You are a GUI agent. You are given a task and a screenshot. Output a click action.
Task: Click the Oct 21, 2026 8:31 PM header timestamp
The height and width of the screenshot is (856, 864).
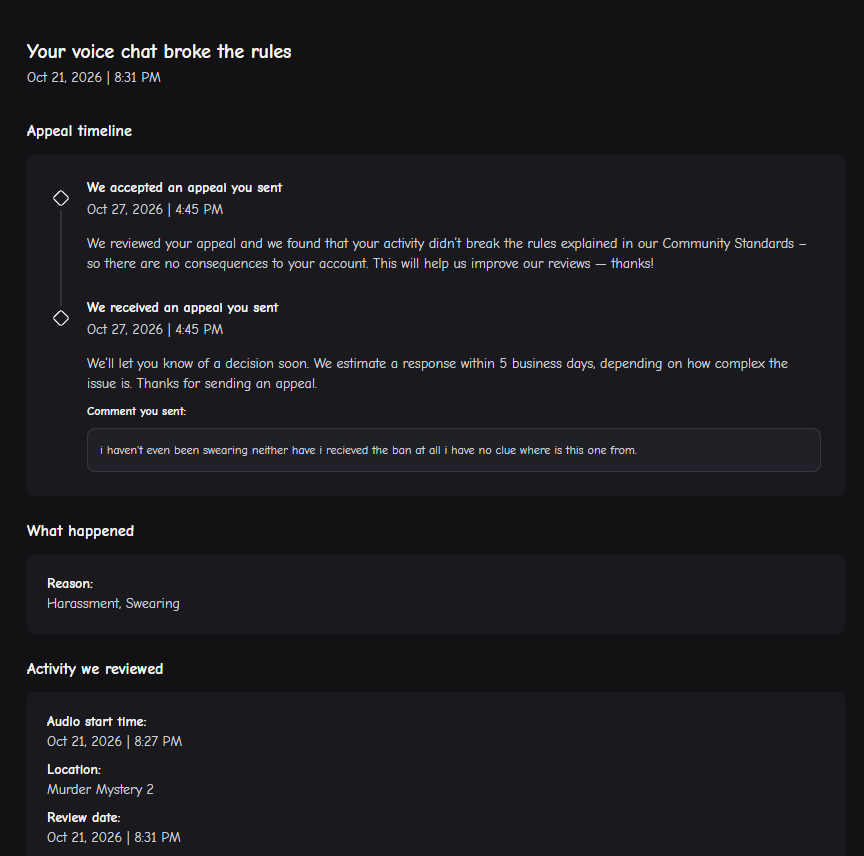pyautogui.click(x=94, y=77)
